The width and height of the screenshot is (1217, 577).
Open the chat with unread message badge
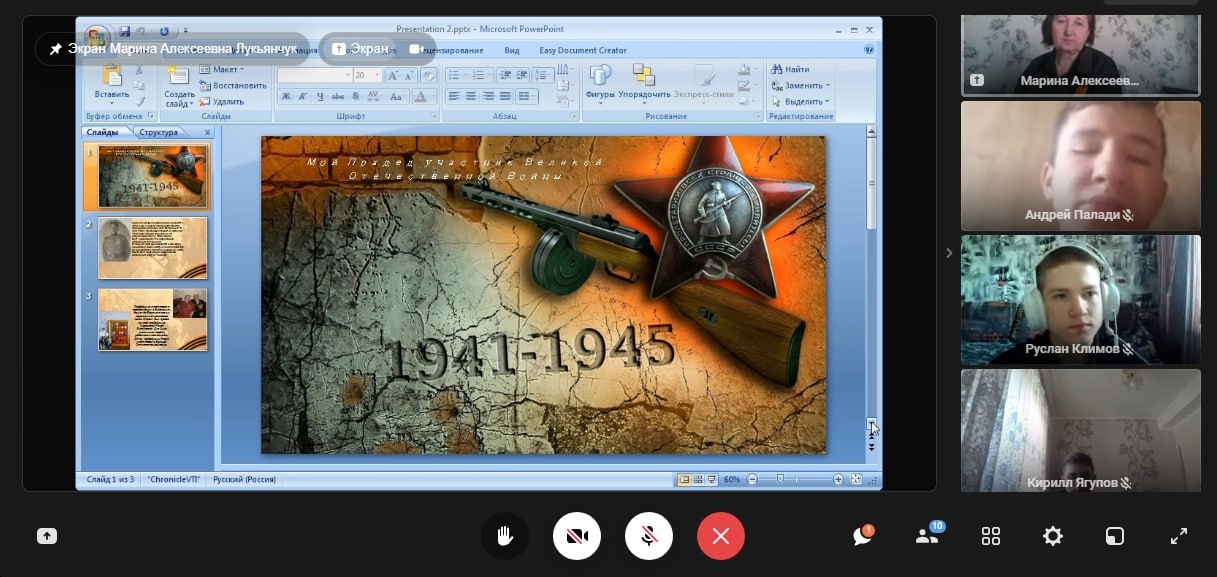click(863, 536)
